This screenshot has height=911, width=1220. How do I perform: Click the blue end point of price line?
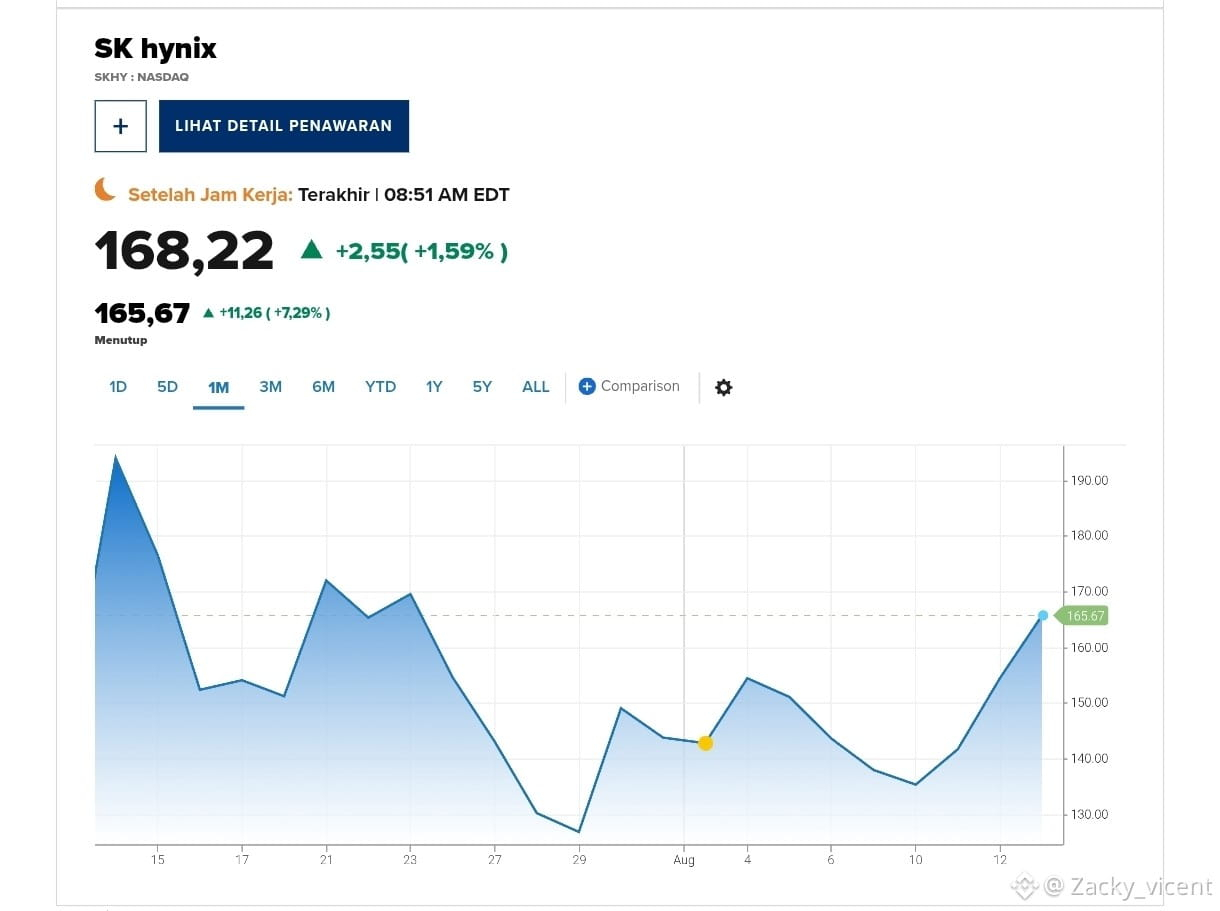(x=1043, y=616)
